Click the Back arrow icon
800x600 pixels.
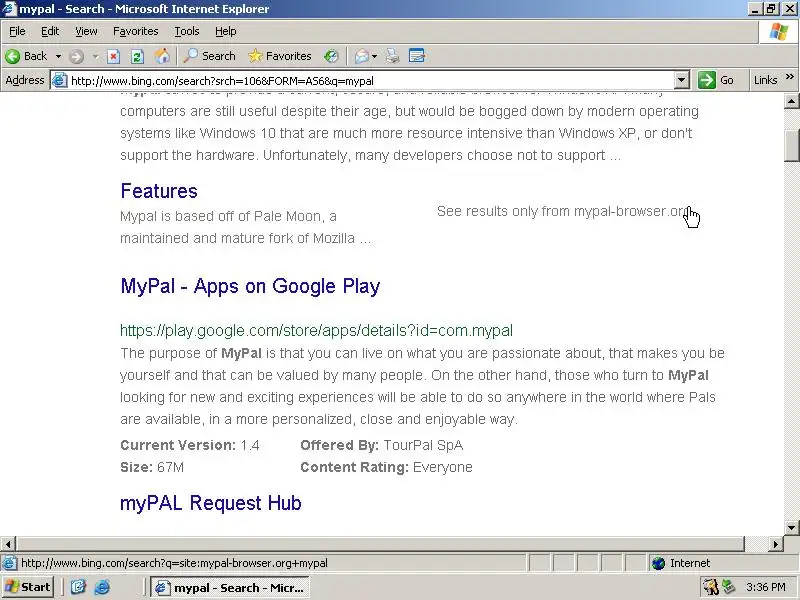(x=13, y=56)
